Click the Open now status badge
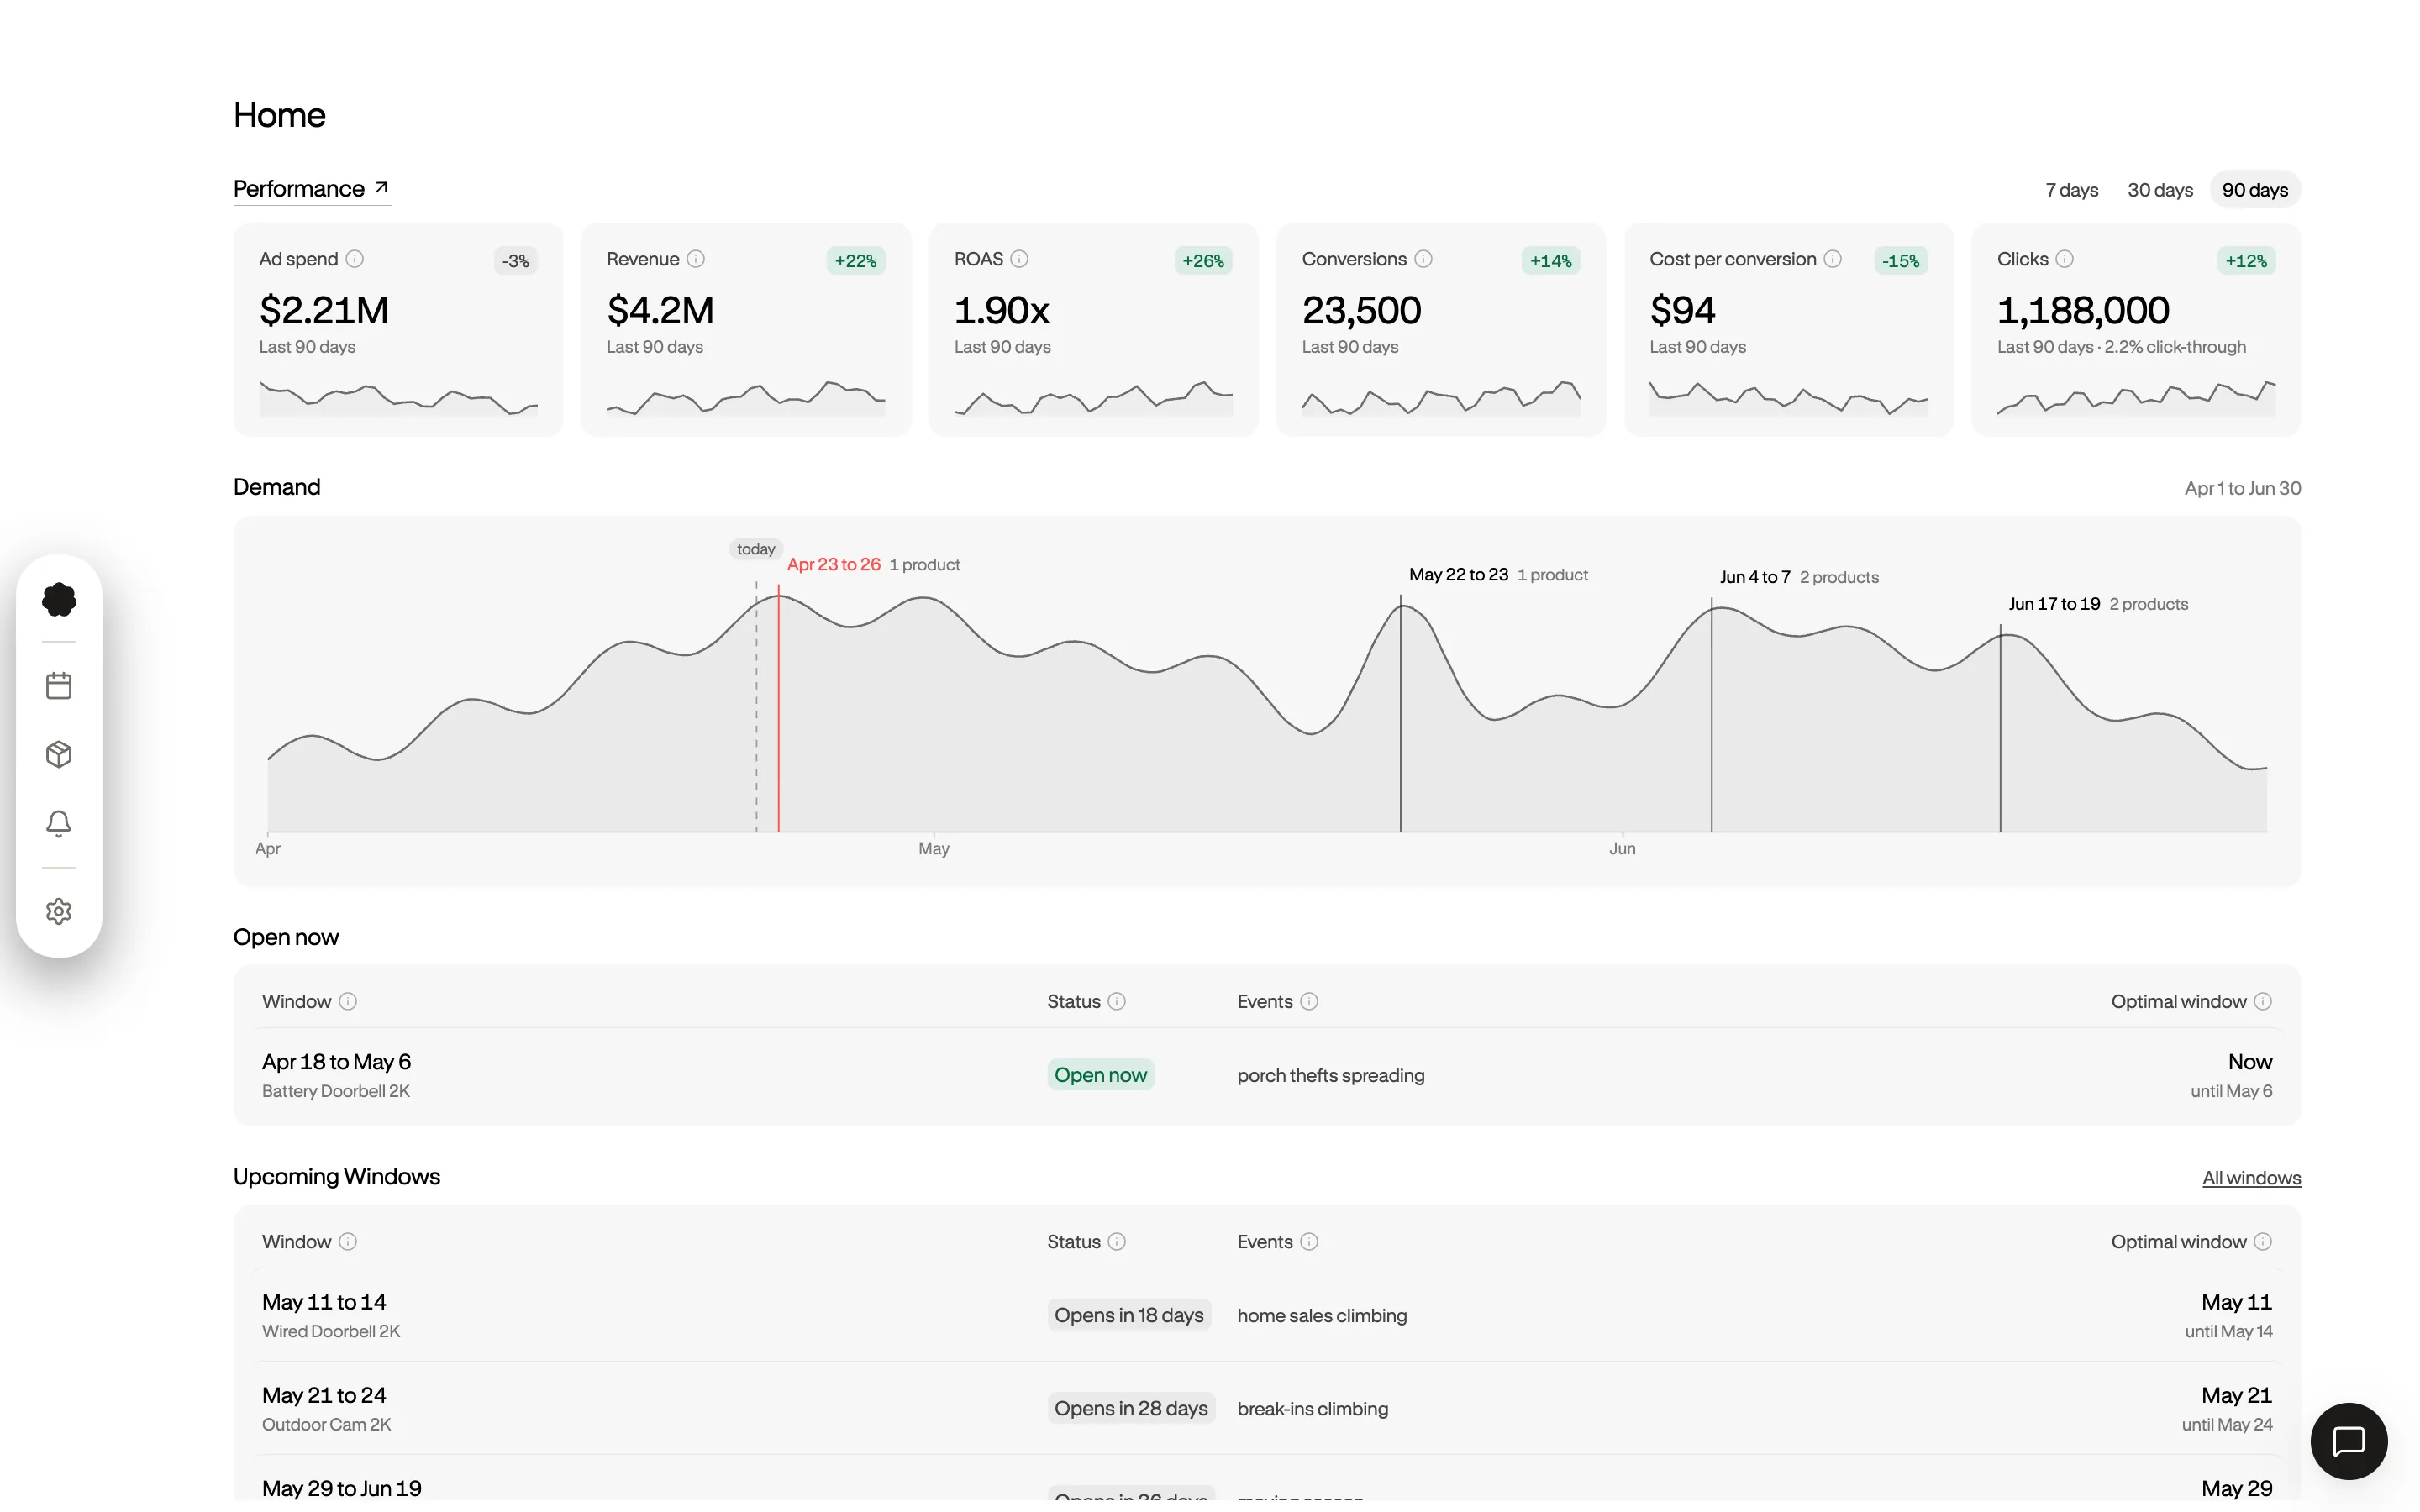Viewport: 2420px width, 1512px height. (x=1100, y=1075)
